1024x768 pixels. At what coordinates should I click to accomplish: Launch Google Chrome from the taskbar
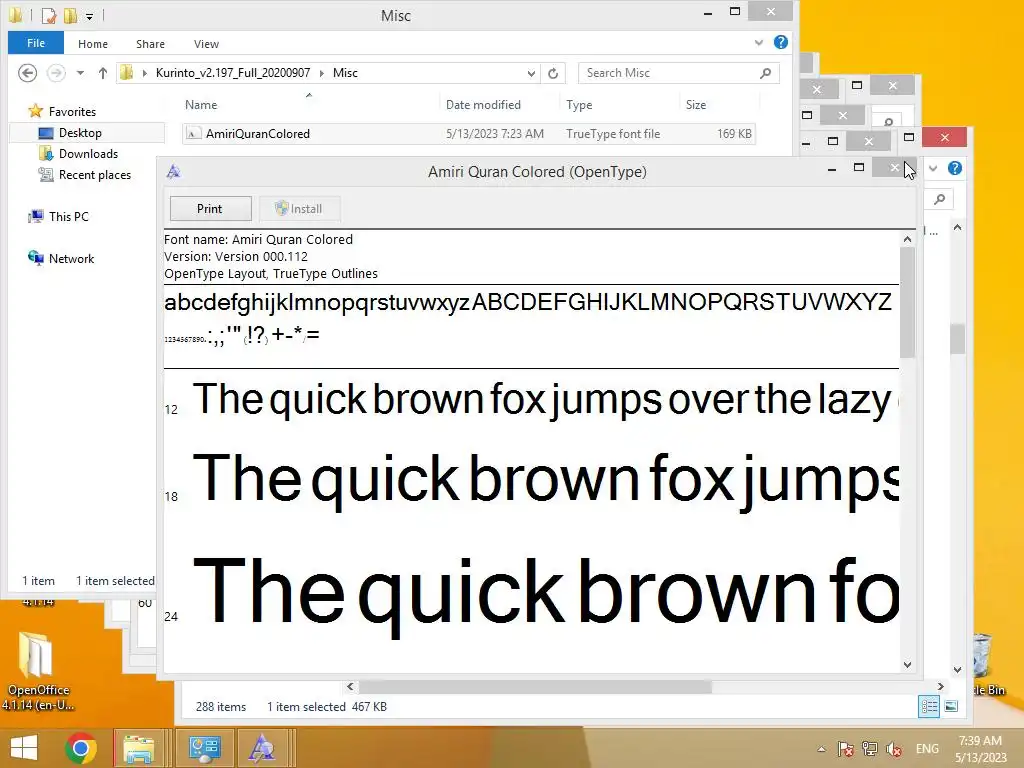tap(81, 748)
